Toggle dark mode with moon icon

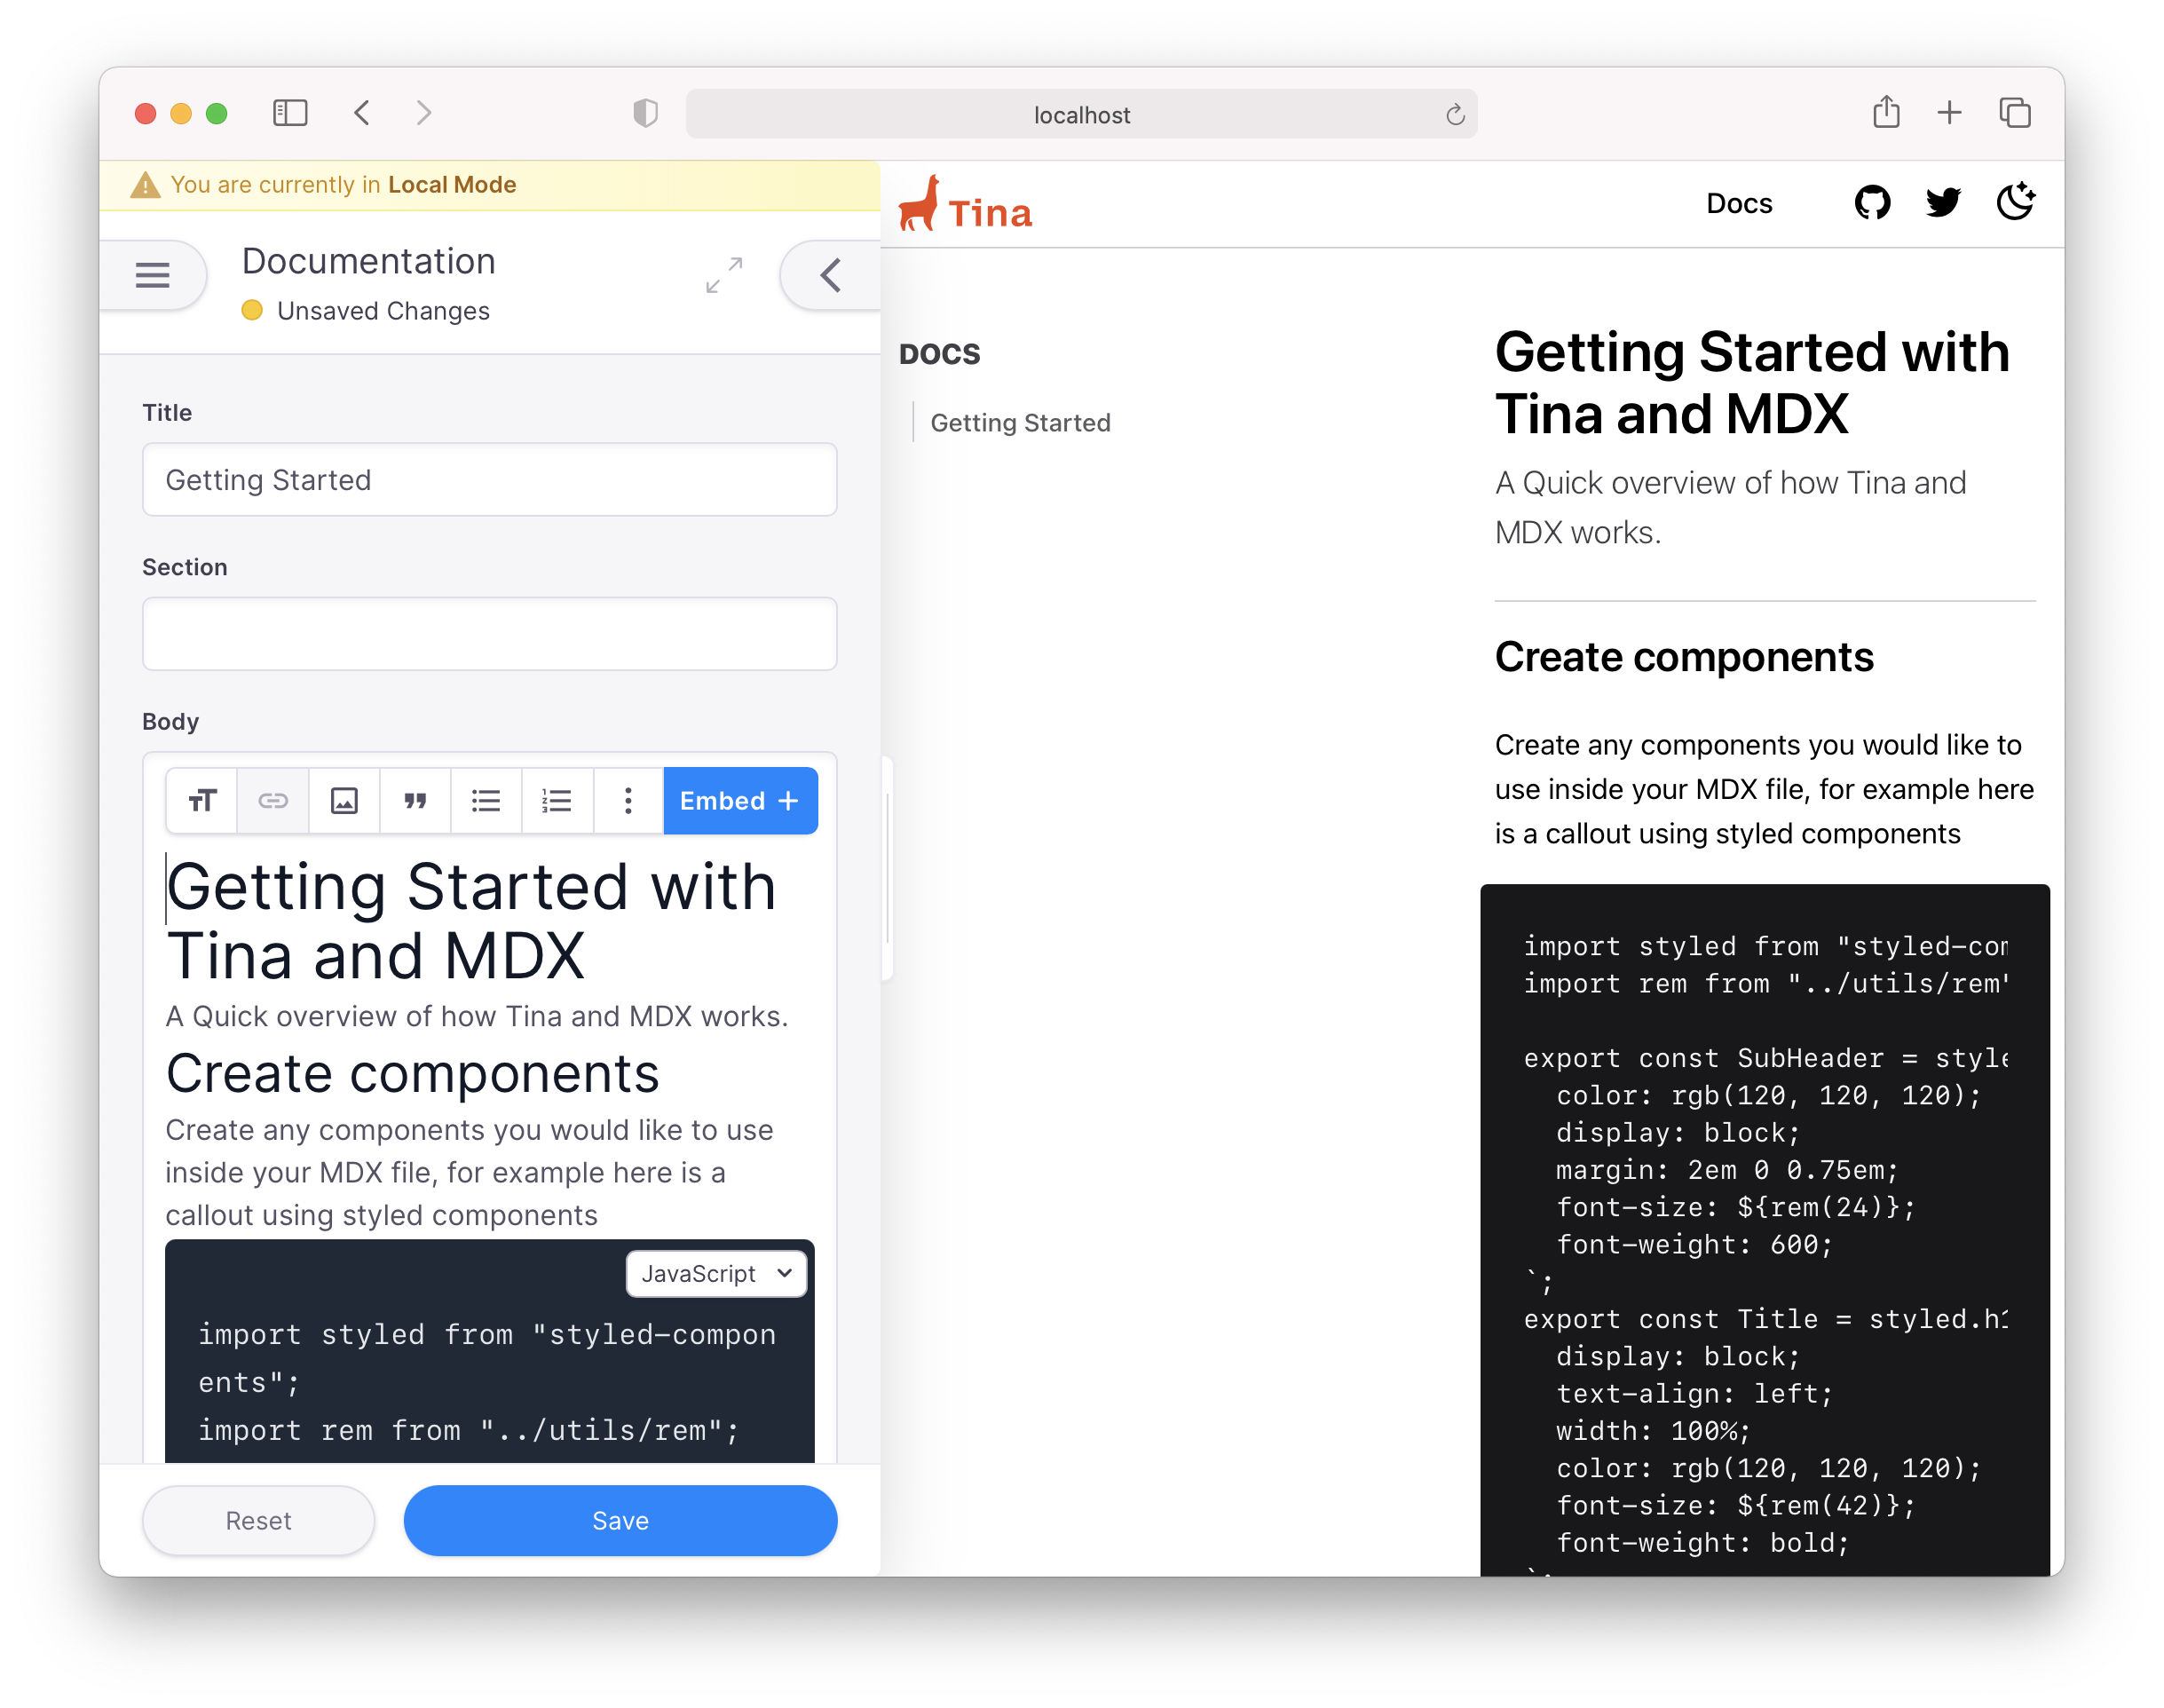tap(2015, 203)
